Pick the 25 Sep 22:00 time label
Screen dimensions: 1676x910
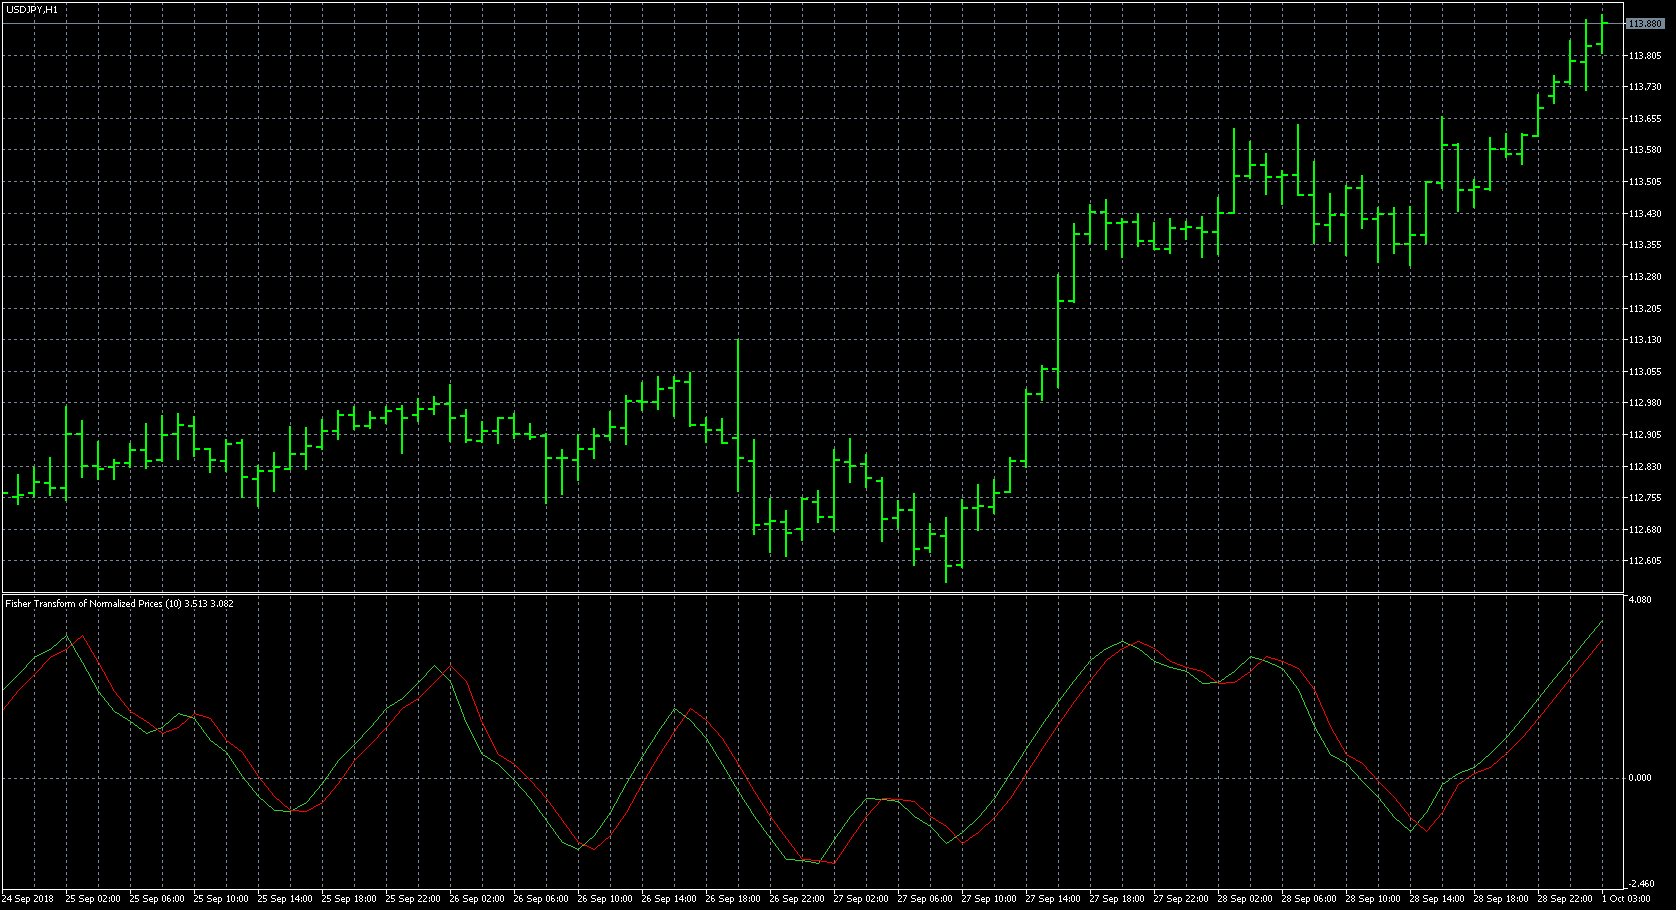point(413,899)
